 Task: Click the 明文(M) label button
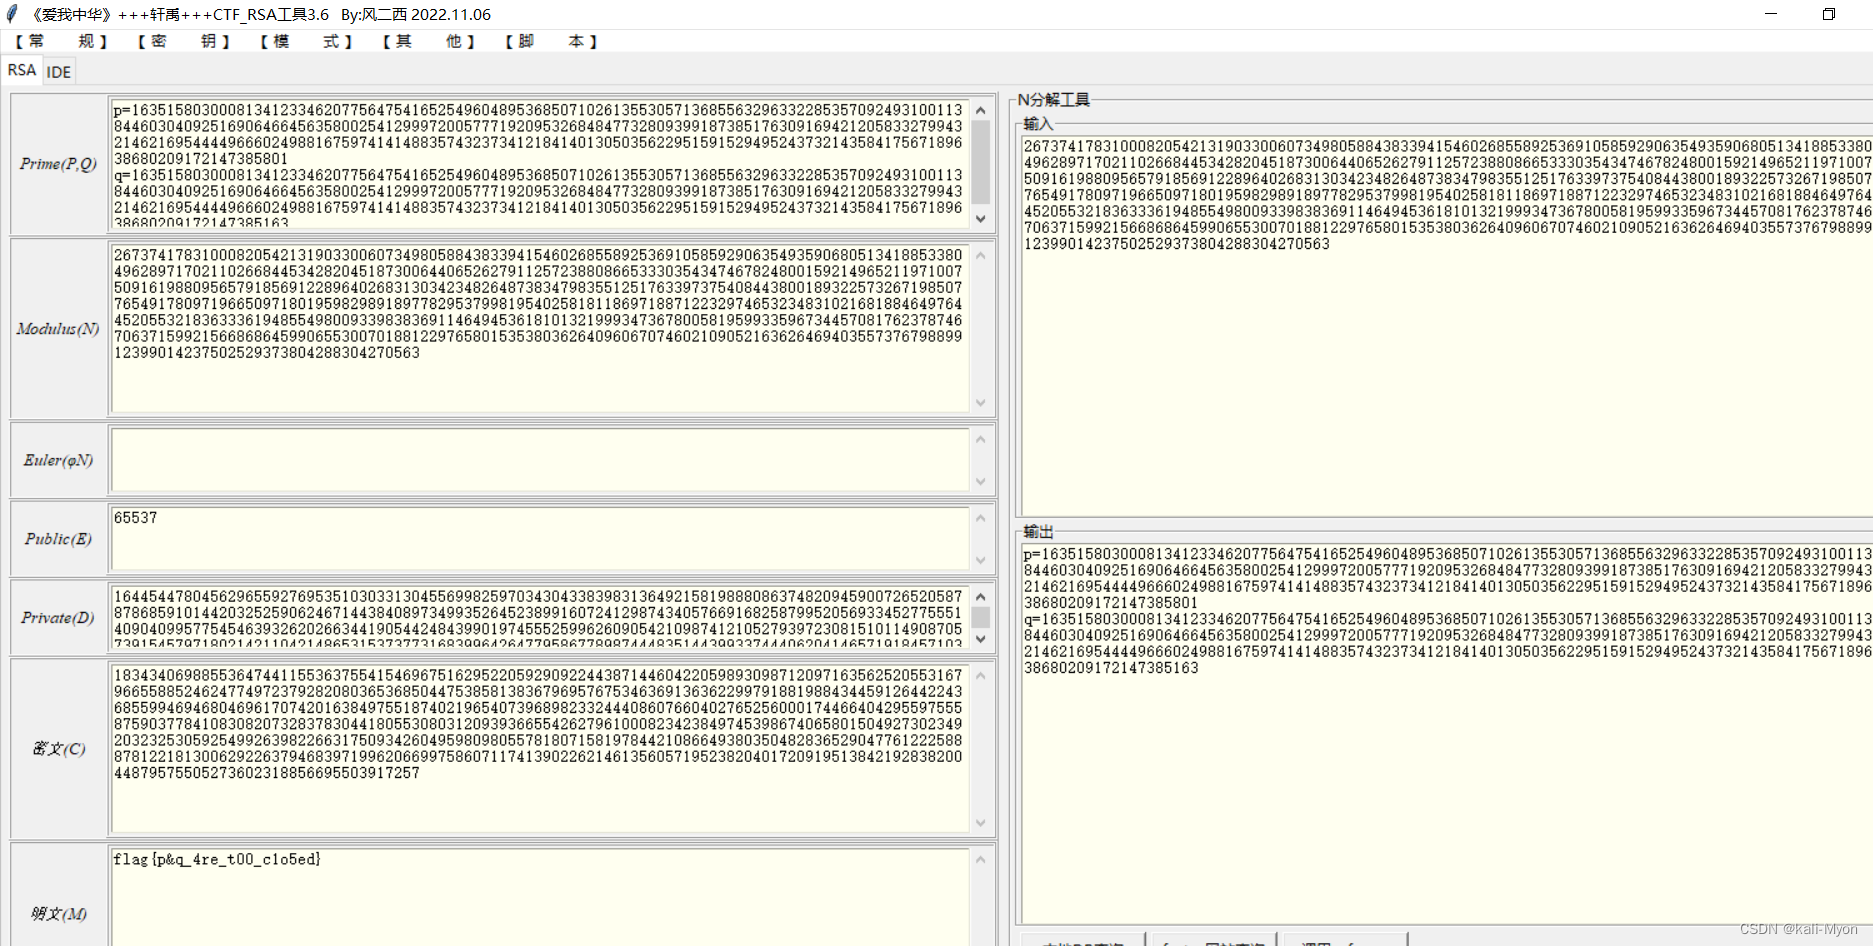tap(58, 913)
